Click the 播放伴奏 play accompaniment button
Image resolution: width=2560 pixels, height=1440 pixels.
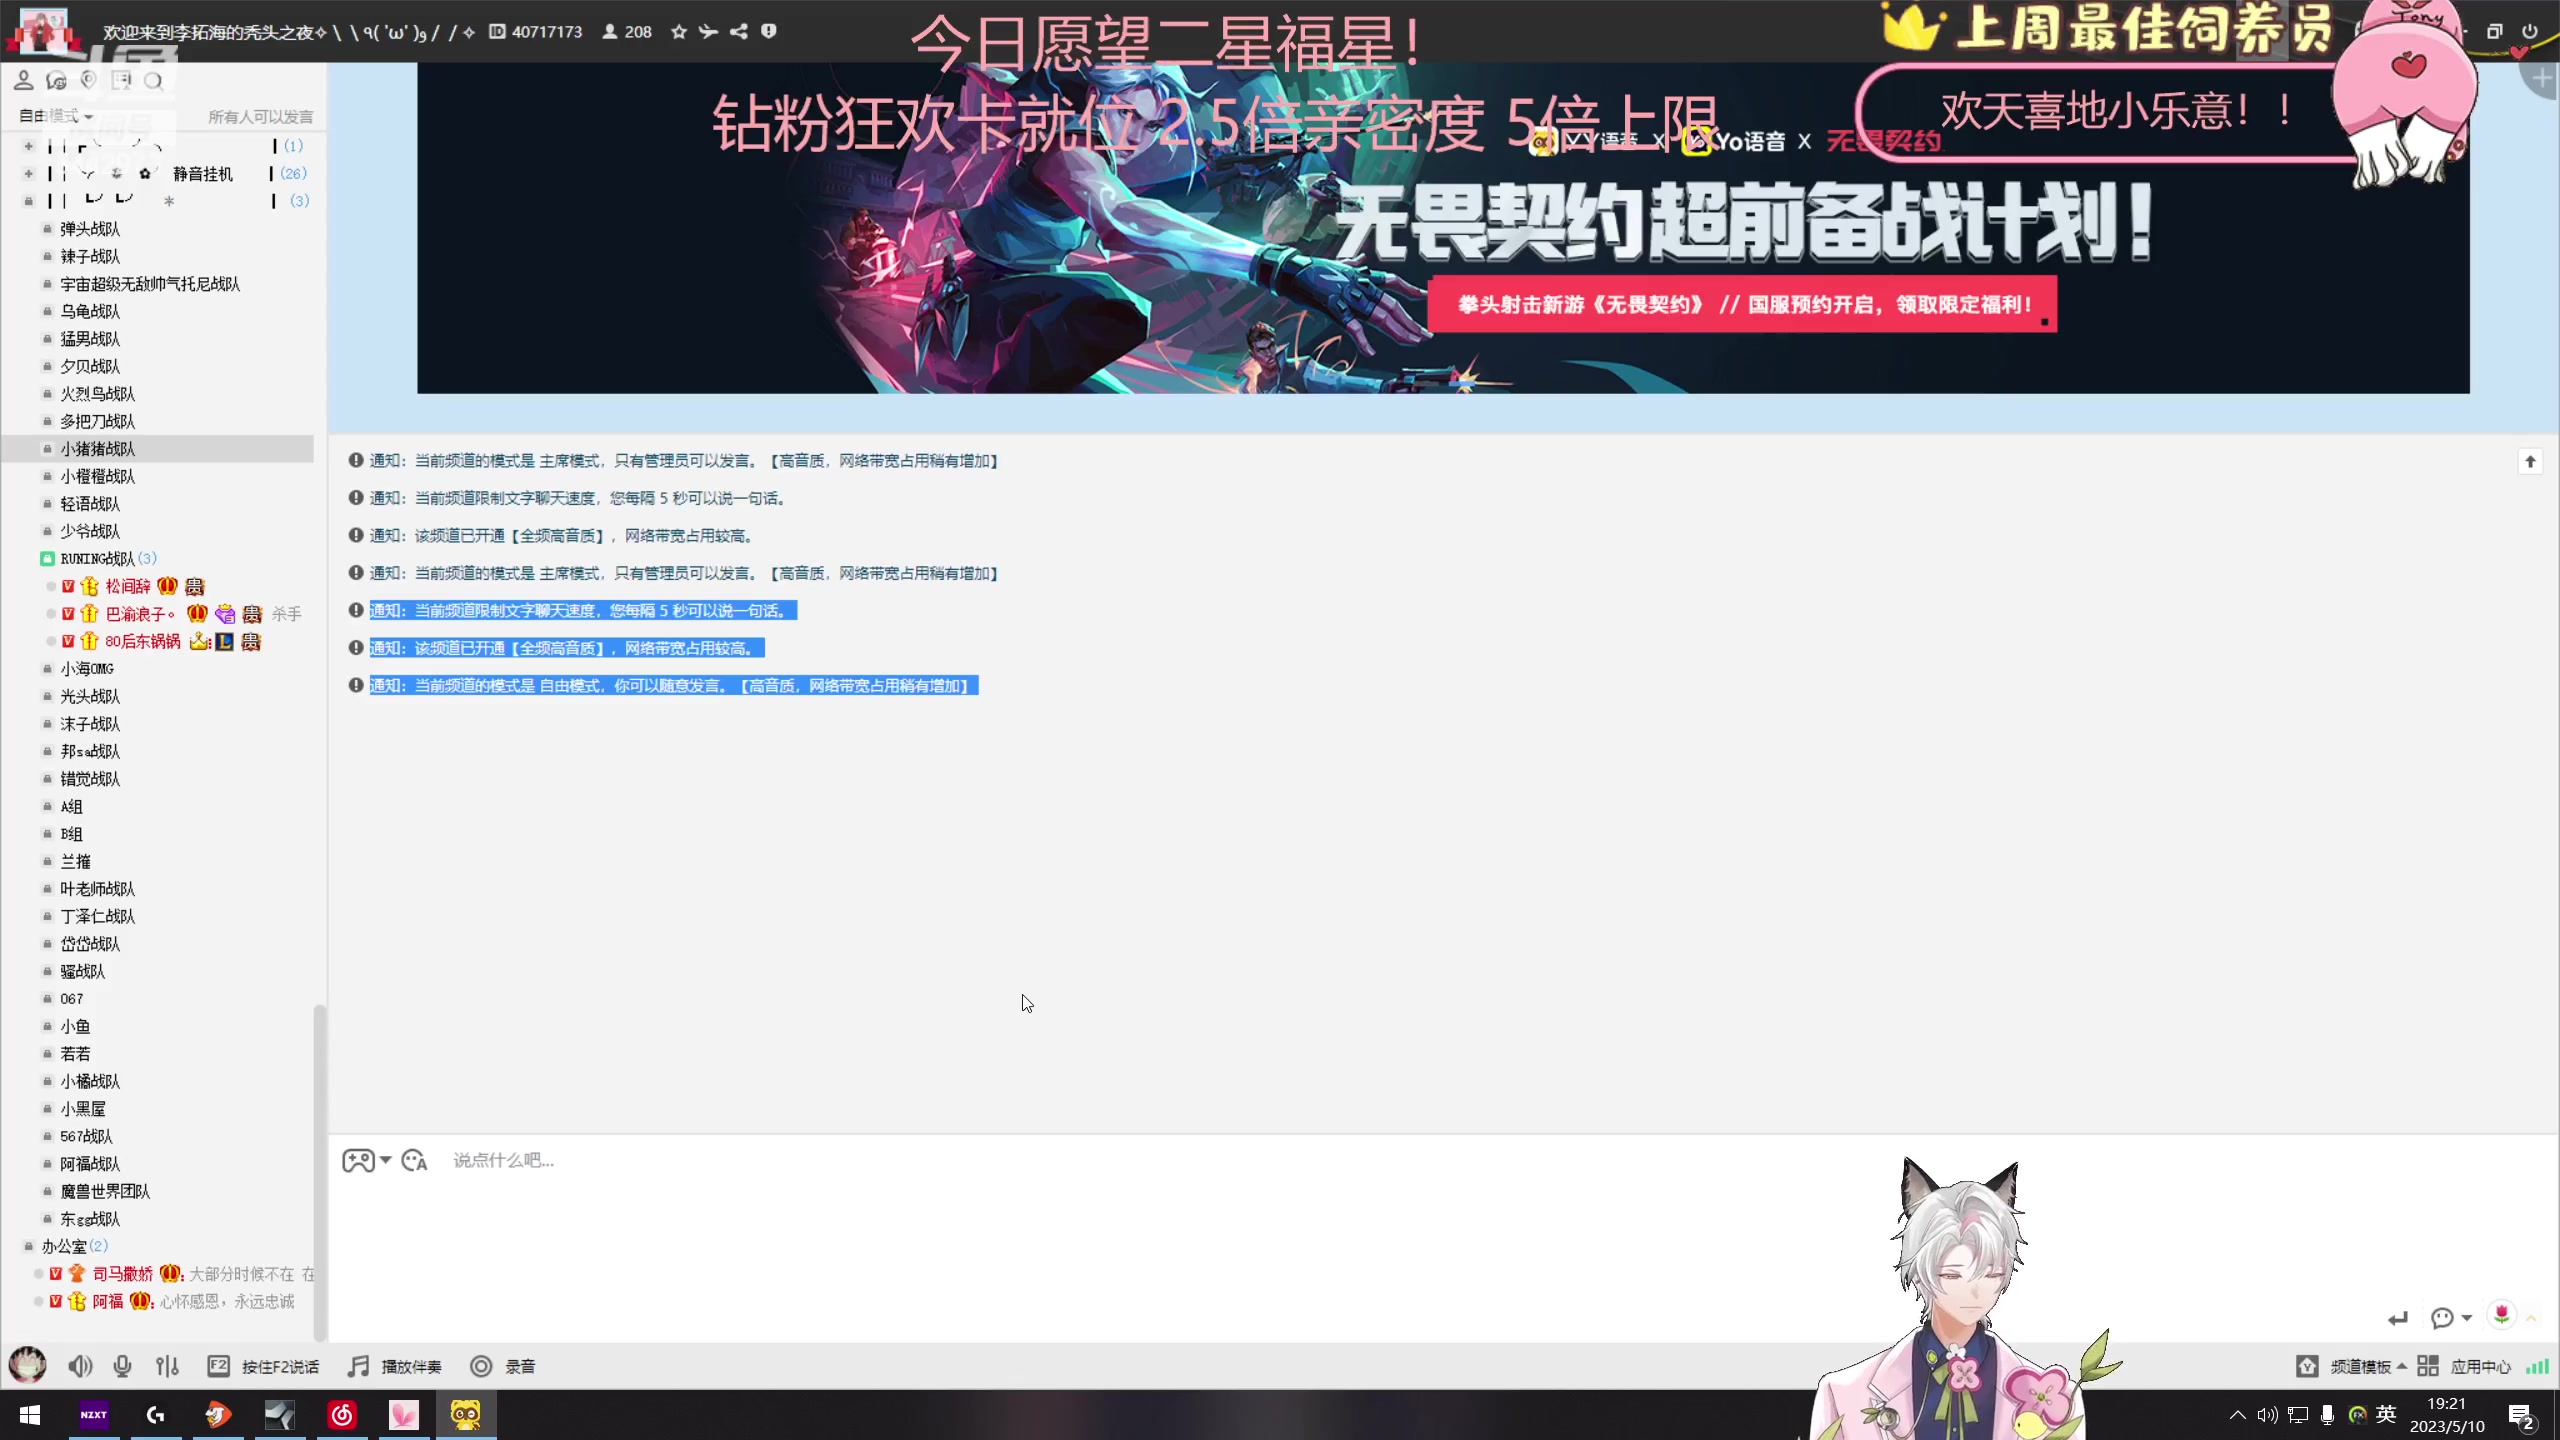[395, 1366]
